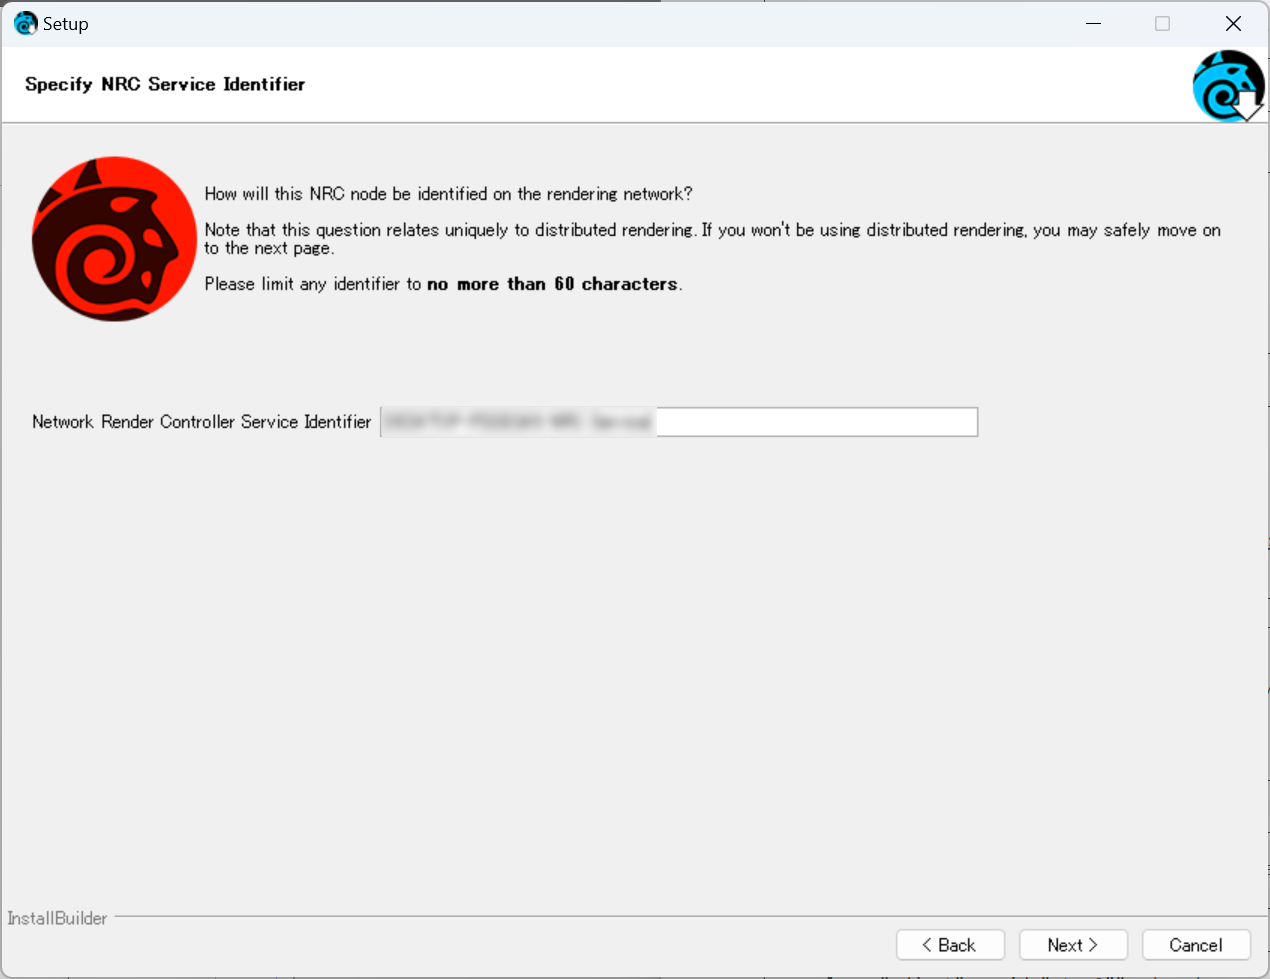The width and height of the screenshot is (1270, 979).
Task: Click the blank area below the identifier field
Action: coord(635,650)
